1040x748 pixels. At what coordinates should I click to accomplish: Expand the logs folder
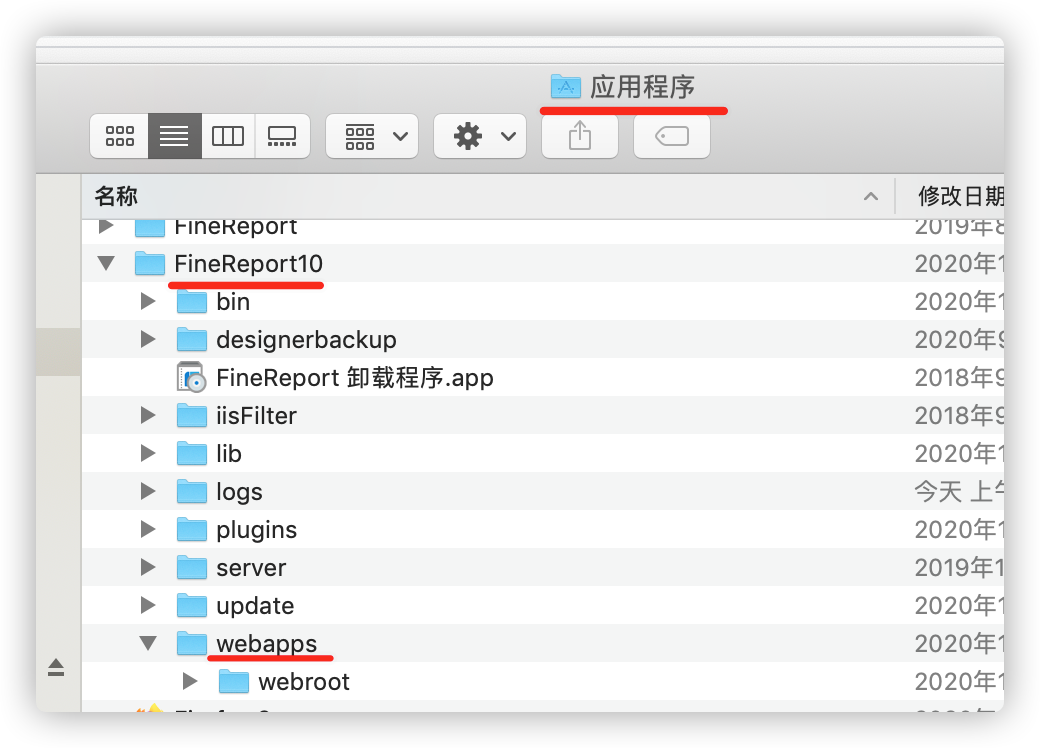pyautogui.click(x=149, y=491)
